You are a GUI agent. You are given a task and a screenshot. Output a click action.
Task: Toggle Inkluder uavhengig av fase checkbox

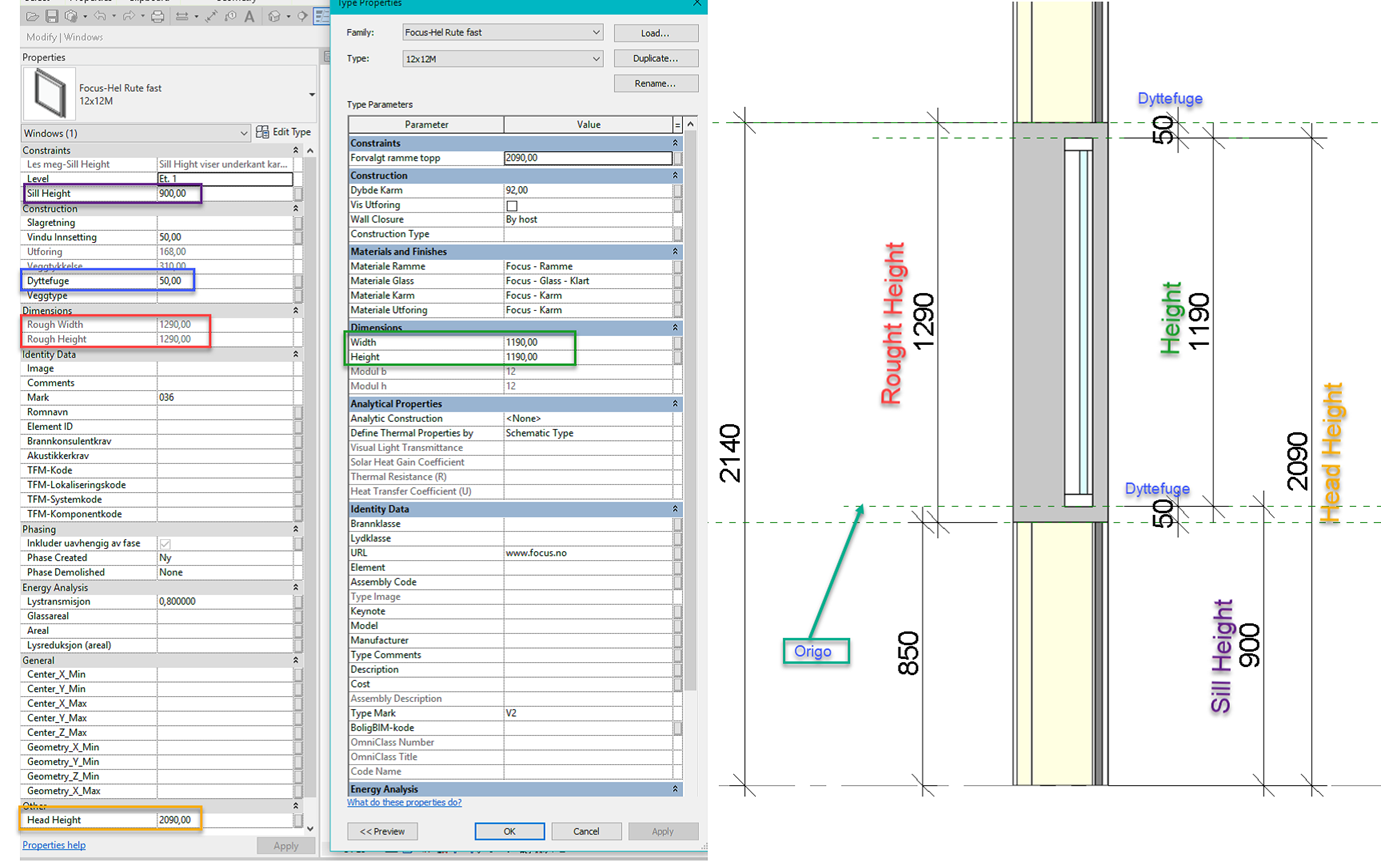[x=165, y=543]
